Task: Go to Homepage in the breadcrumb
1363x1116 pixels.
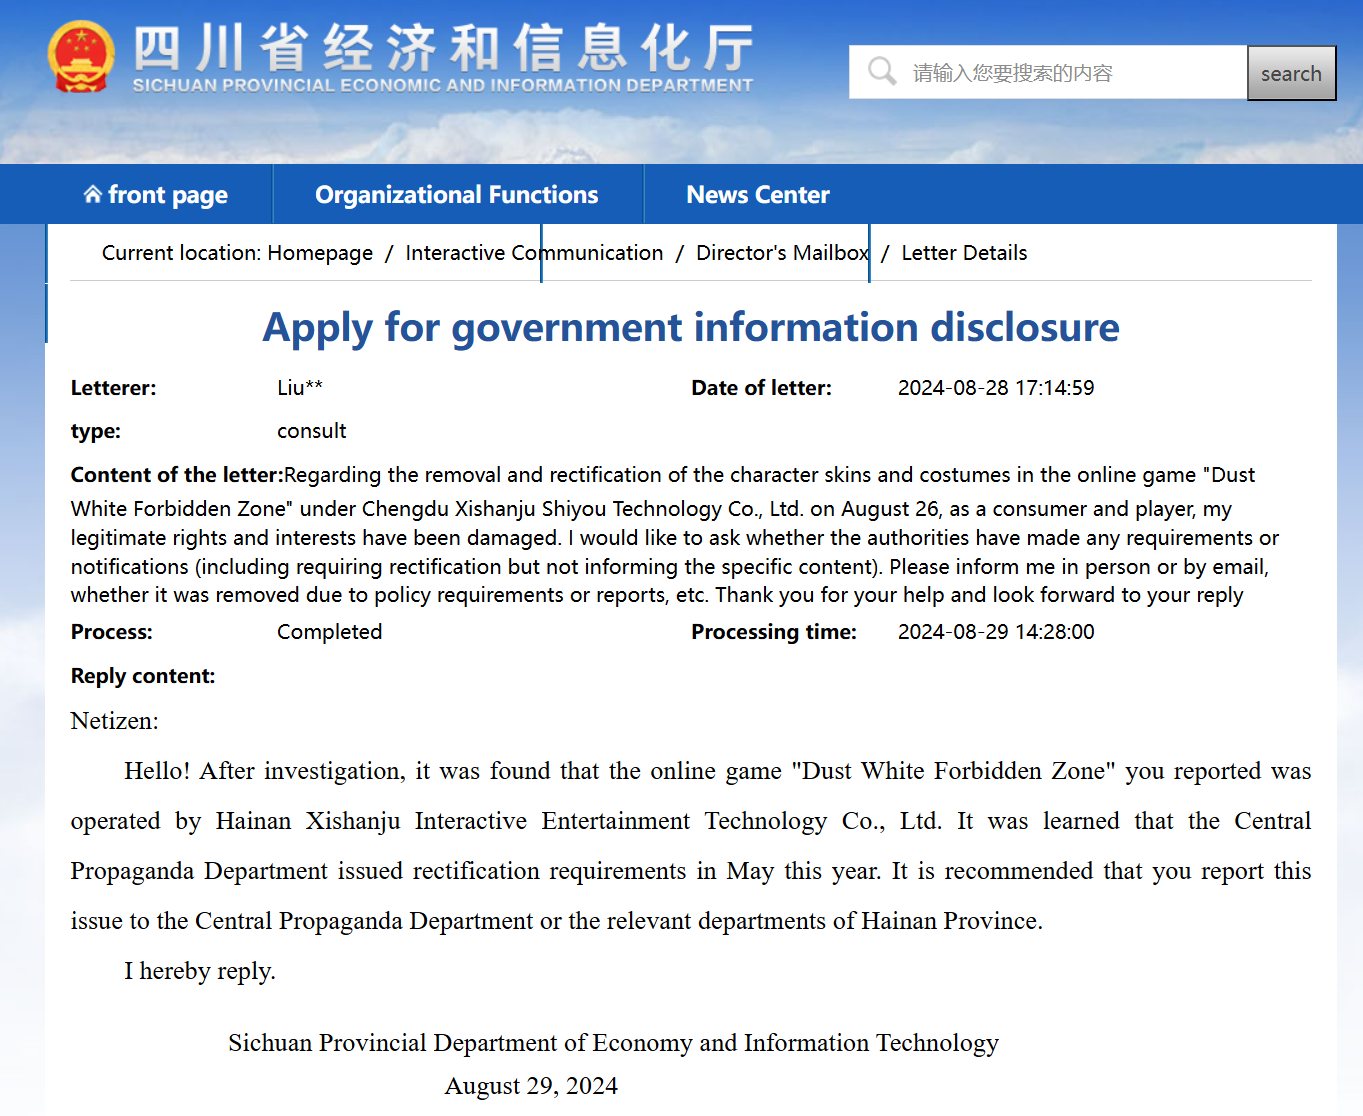Action: [320, 253]
